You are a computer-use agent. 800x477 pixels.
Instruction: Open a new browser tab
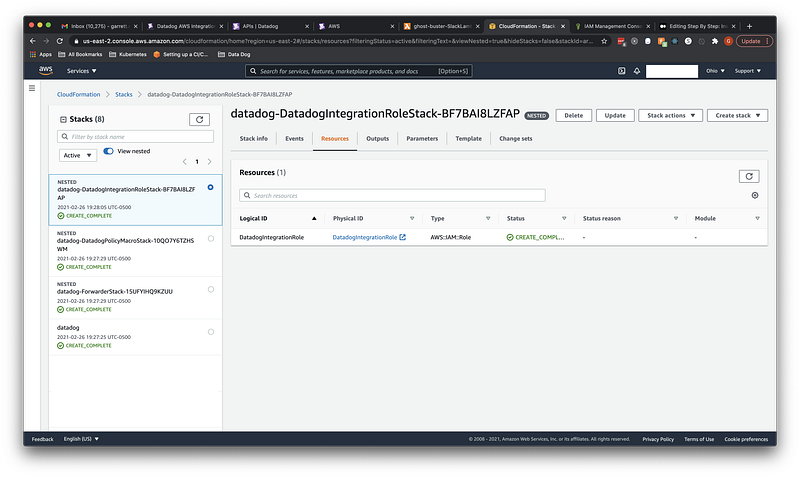click(x=749, y=26)
